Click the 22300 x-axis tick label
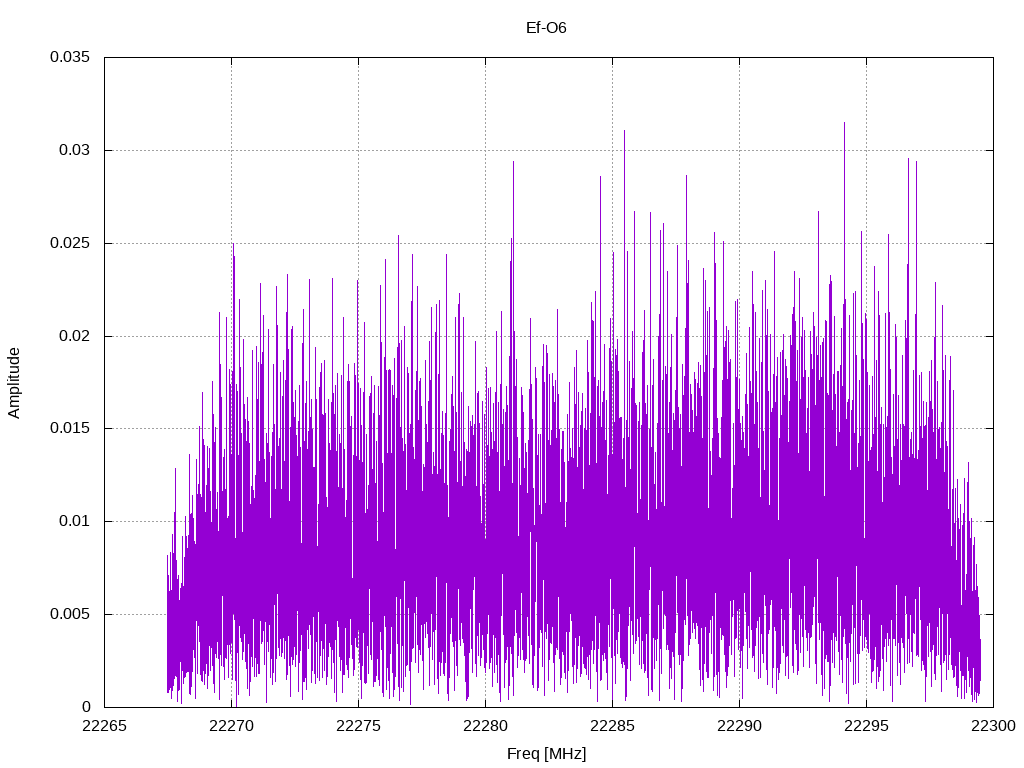Viewport: 1024px width, 768px height. [x=993, y=726]
